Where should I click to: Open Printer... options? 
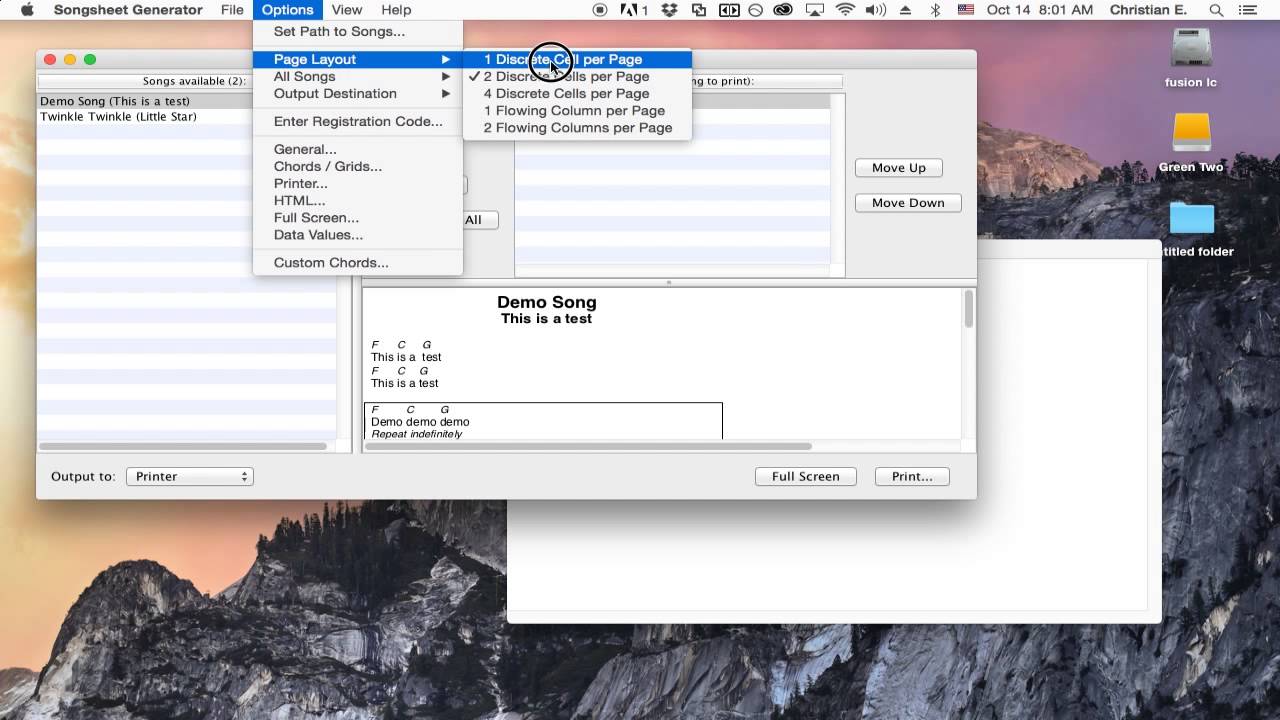pyautogui.click(x=358, y=184)
